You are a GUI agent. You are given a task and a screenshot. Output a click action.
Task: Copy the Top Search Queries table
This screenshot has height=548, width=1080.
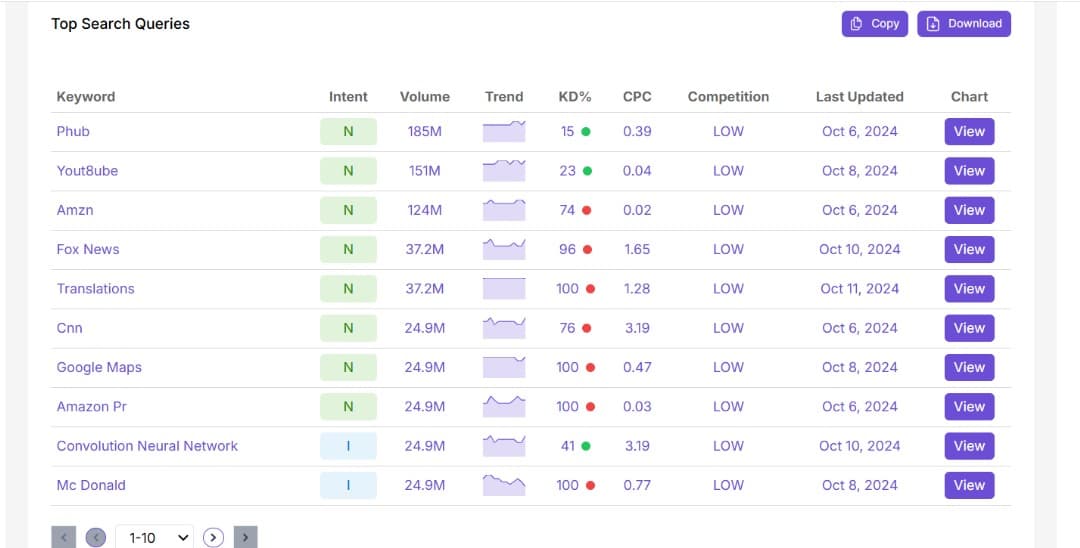[x=875, y=24]
